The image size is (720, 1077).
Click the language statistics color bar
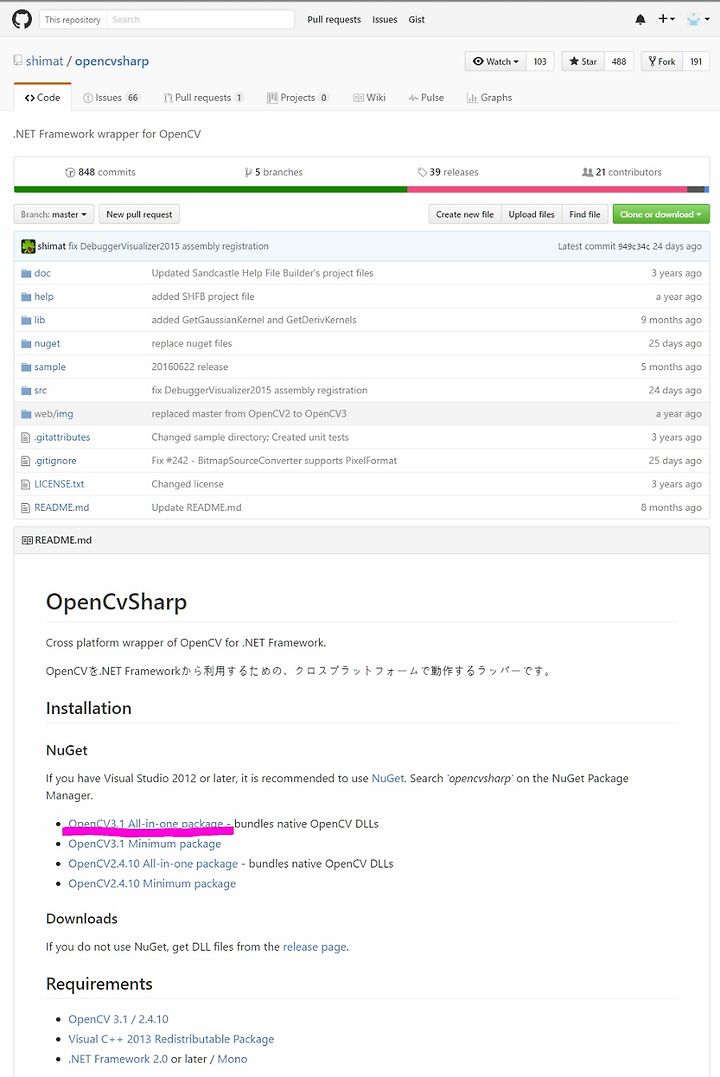(x=361, y=189)
